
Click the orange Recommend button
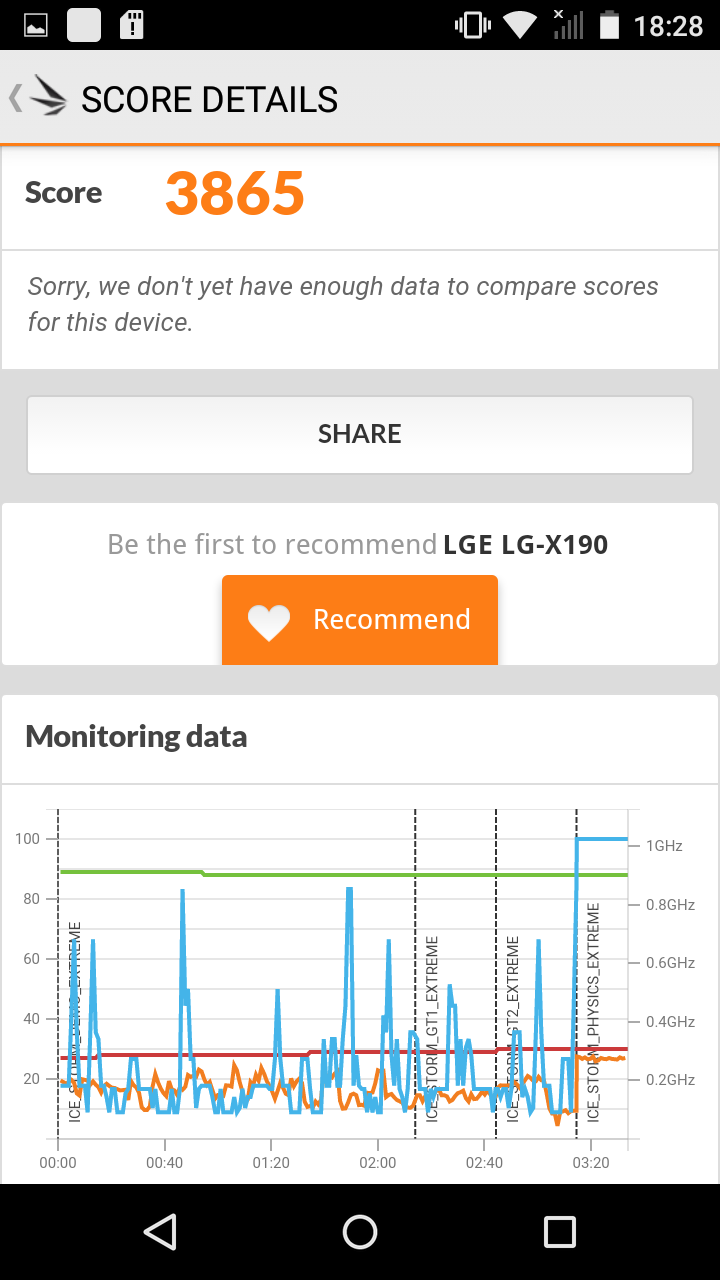point(360,620)
